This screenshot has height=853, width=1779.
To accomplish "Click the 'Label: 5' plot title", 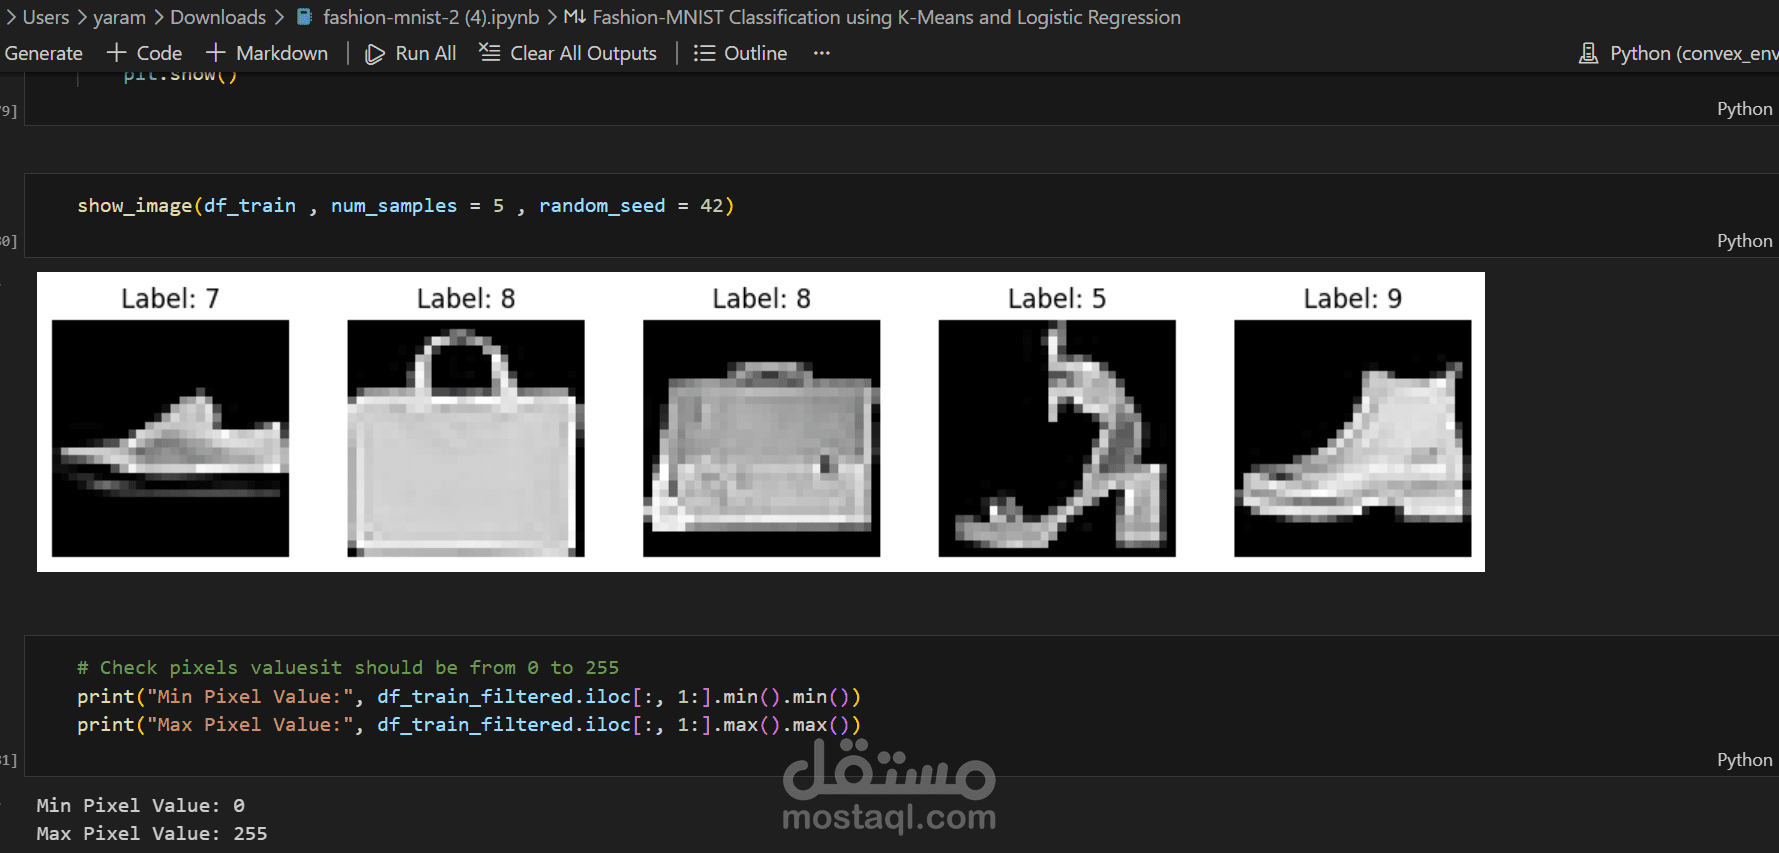I will [1057, 298].
